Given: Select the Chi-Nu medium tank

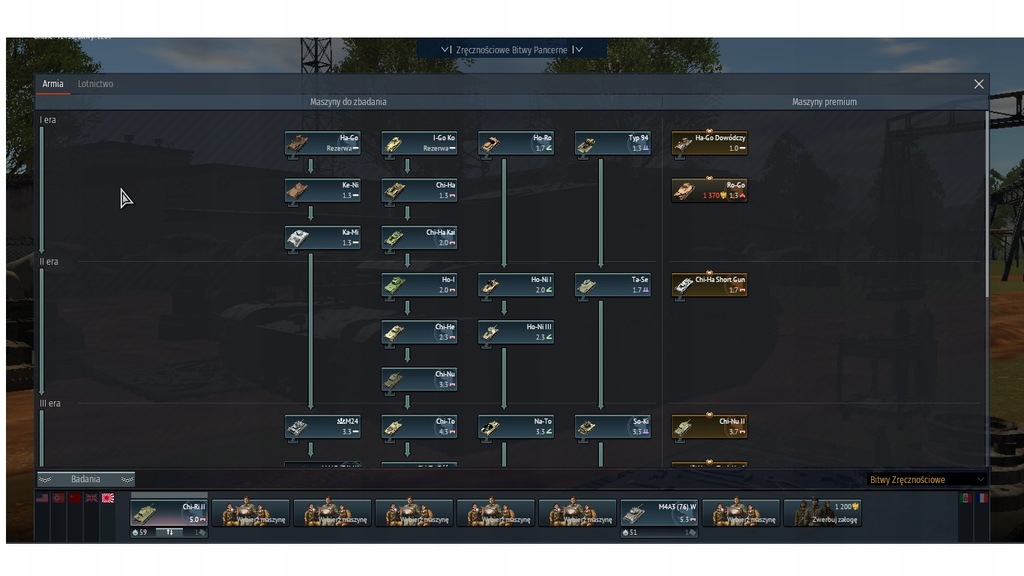Looking at the screenshot, I should coord(419,379).
